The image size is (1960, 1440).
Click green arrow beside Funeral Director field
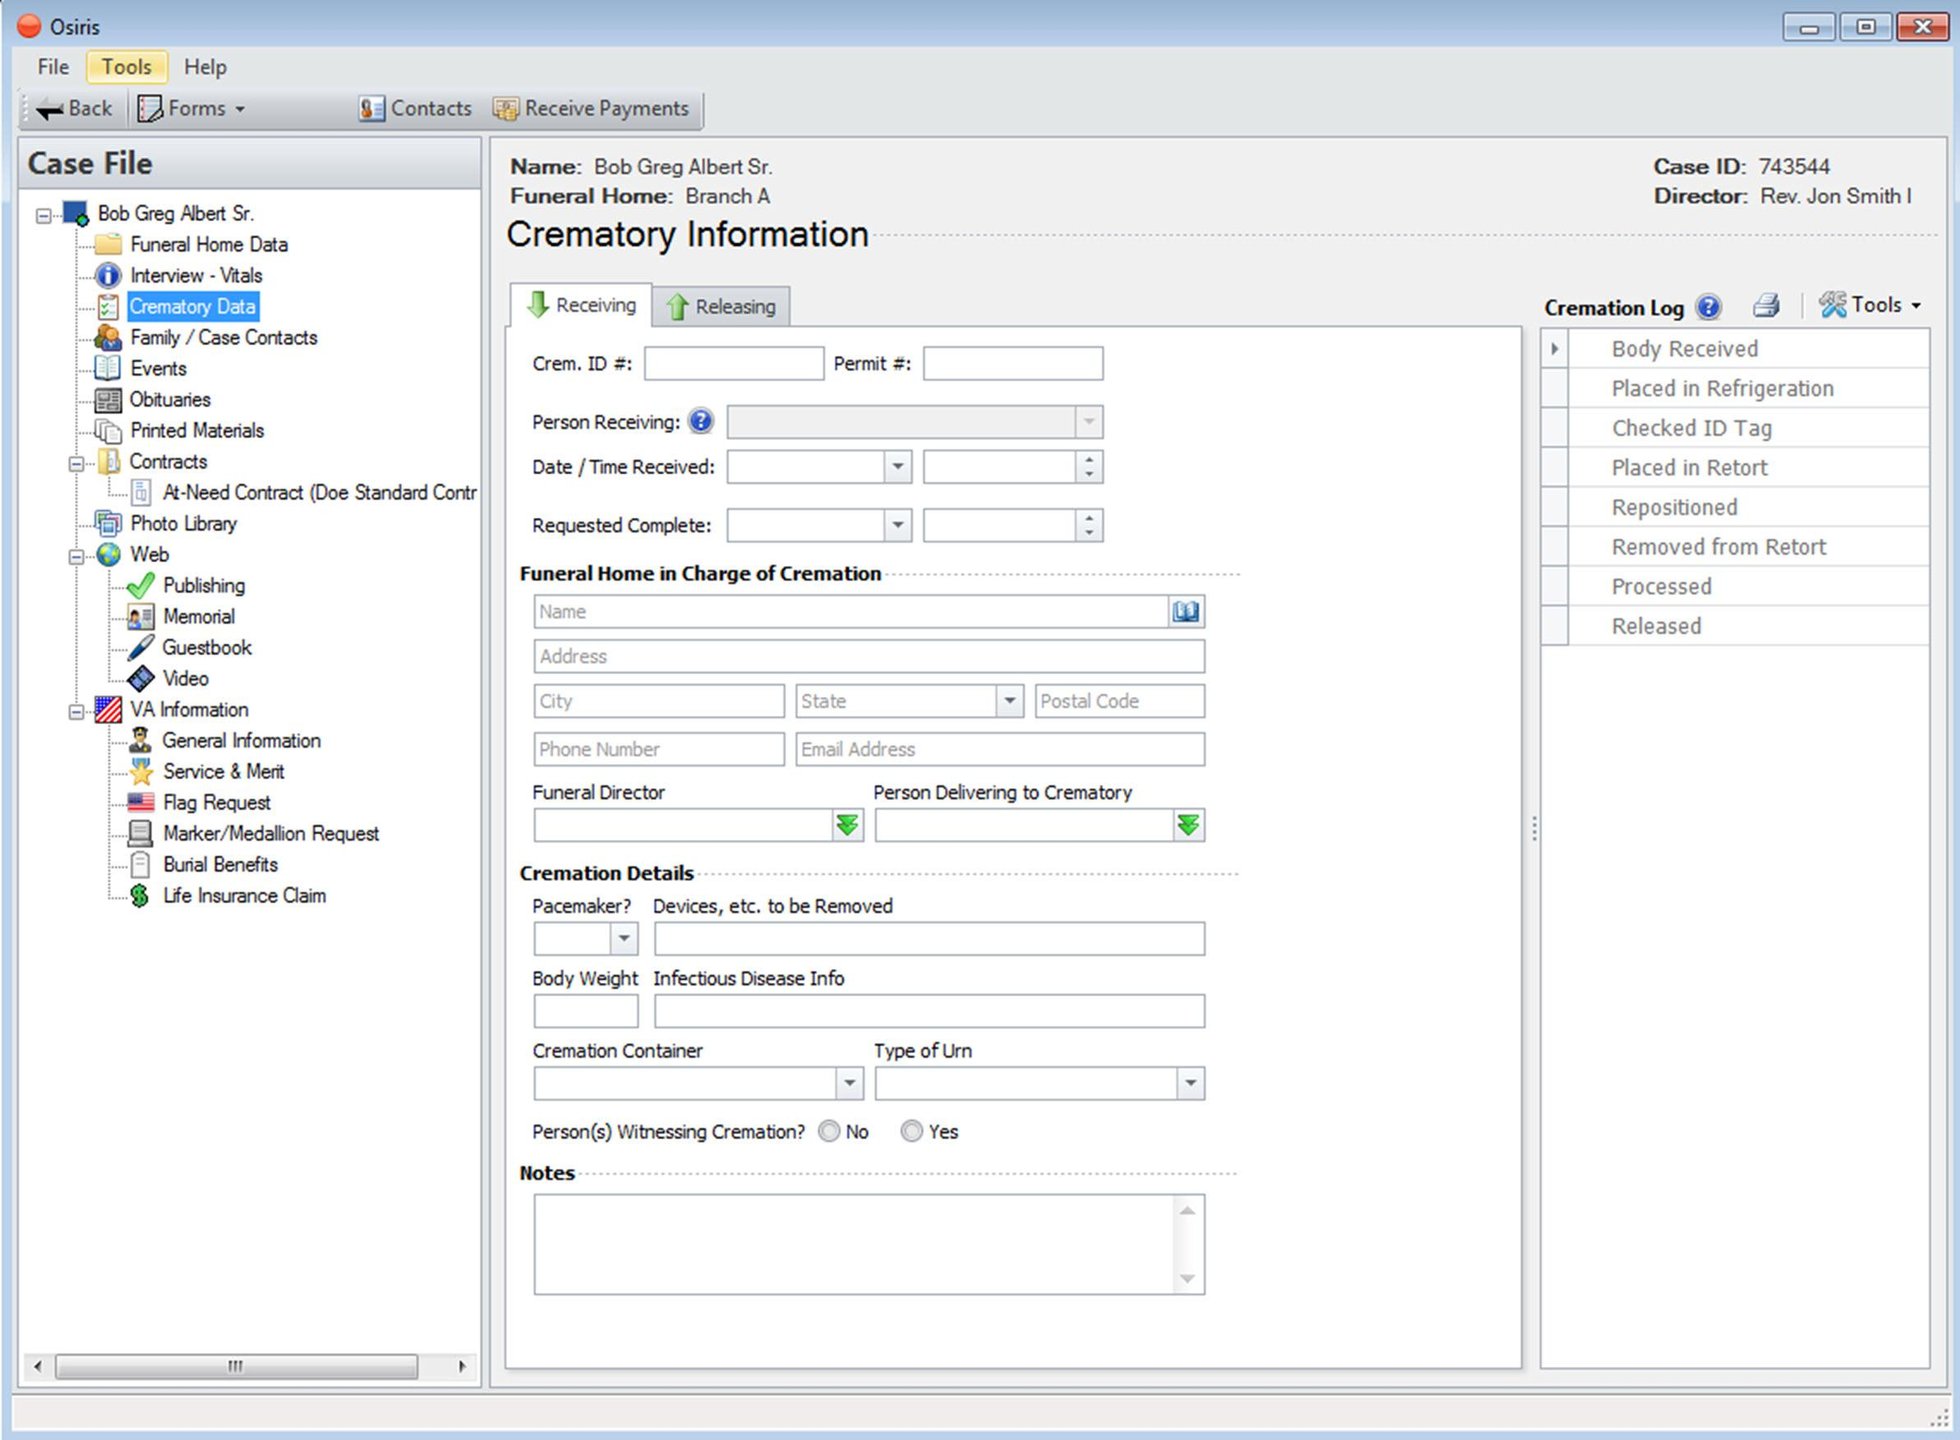pyautogui.click(x=847, y=825)
